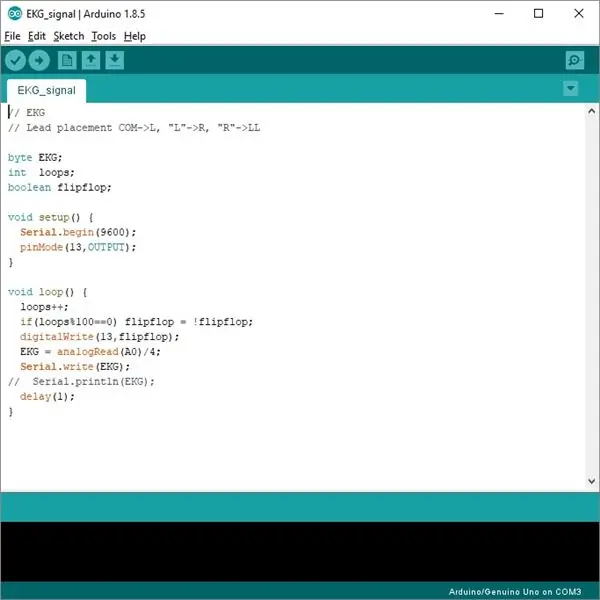Click the 'if(loops%100==0)' line
Screen dimensions: 600x600
point(137,322)
